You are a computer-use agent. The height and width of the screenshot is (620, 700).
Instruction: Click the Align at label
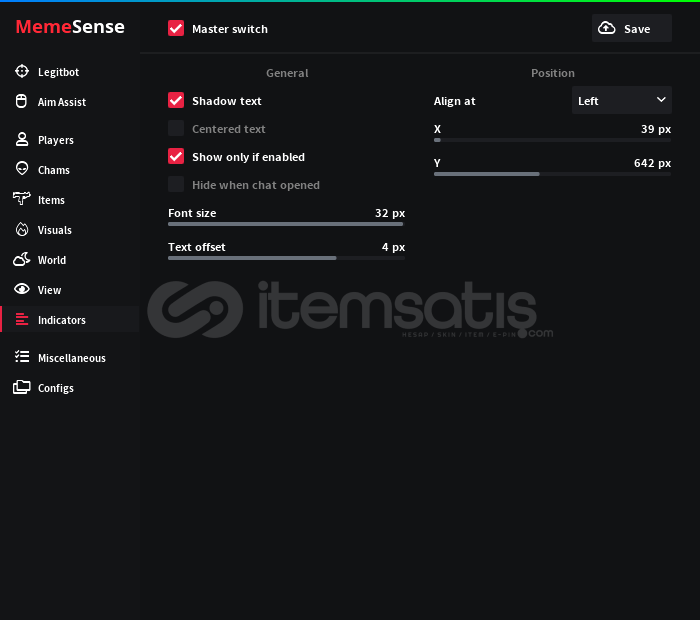click(454, 101)
